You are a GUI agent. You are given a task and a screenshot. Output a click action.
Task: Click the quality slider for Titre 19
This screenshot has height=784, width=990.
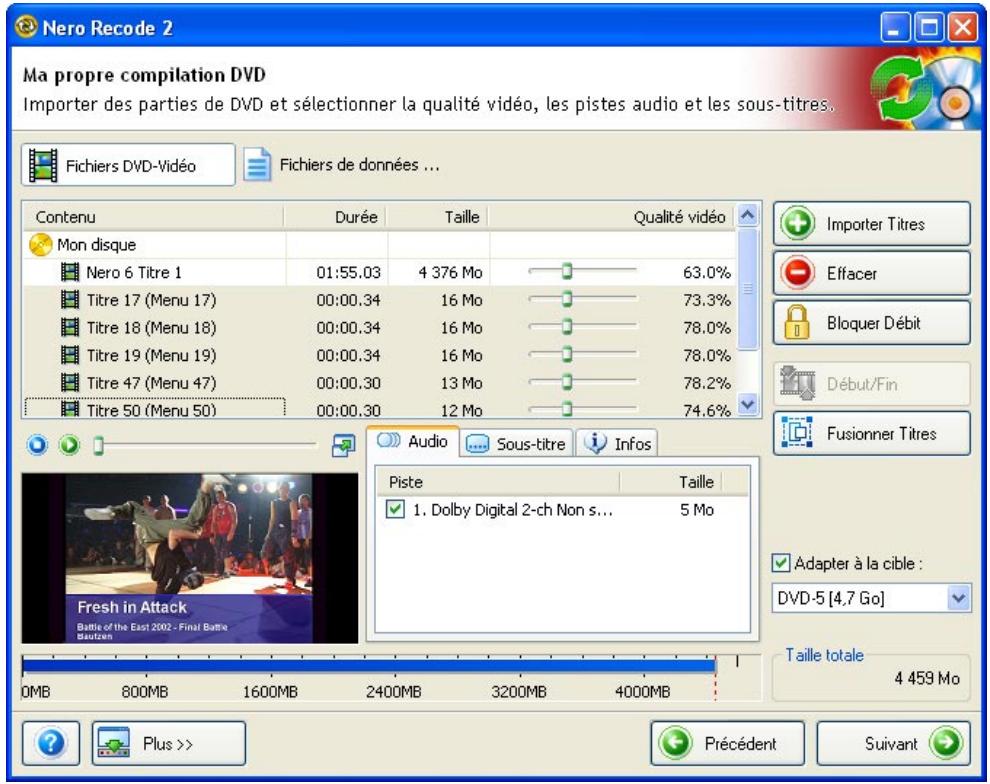[x=583, y=354]
